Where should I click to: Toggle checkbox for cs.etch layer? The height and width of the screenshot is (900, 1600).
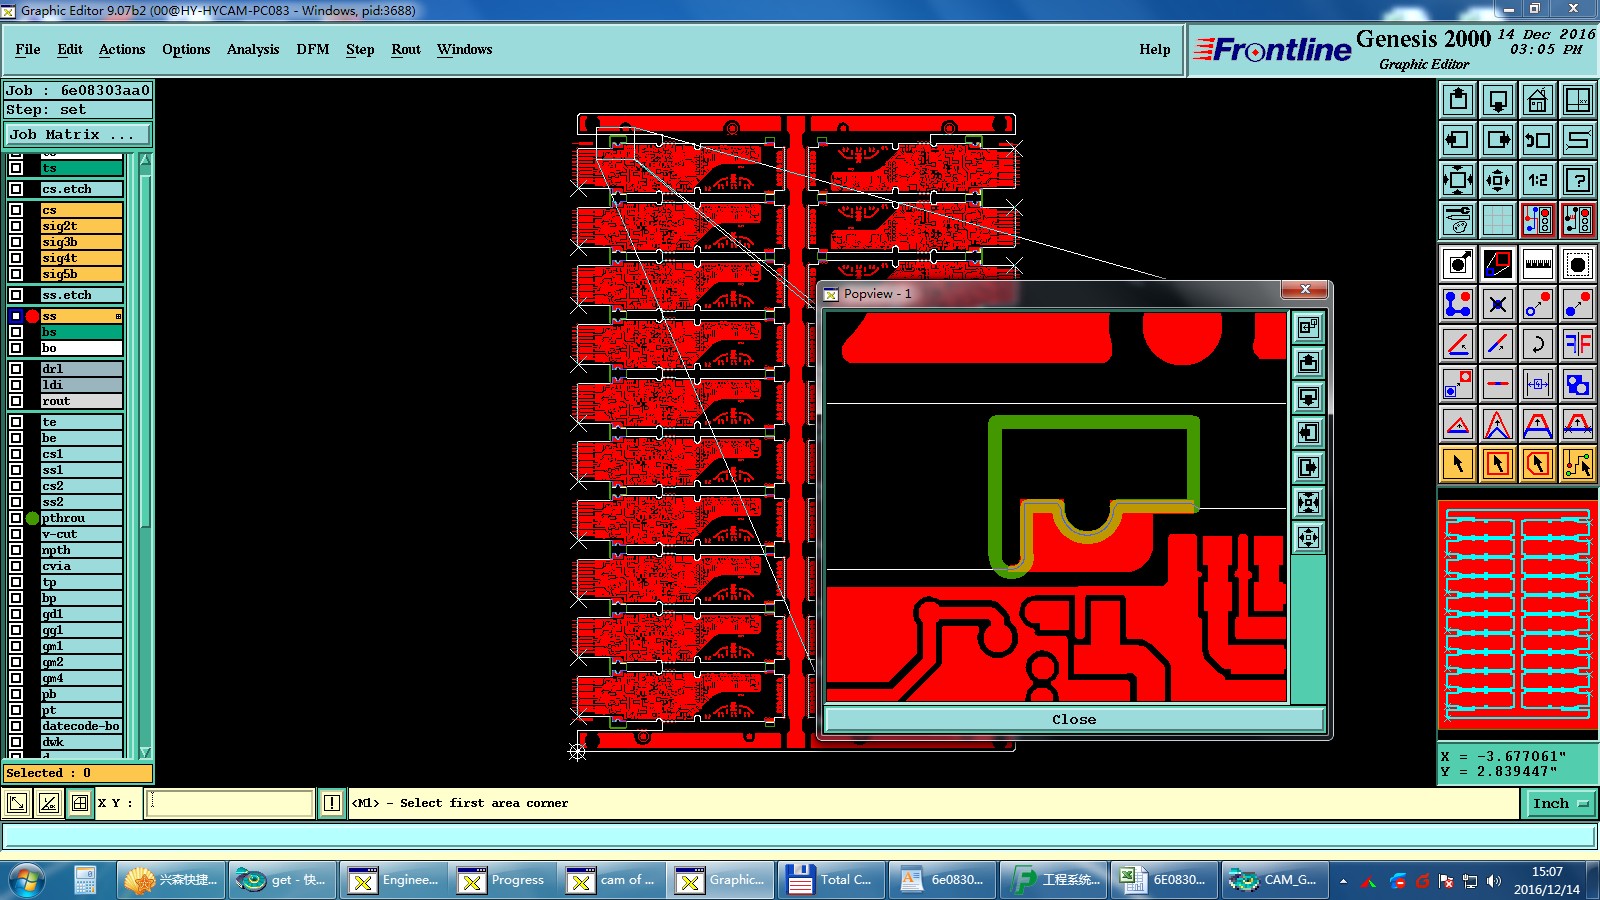click(16, 189)
